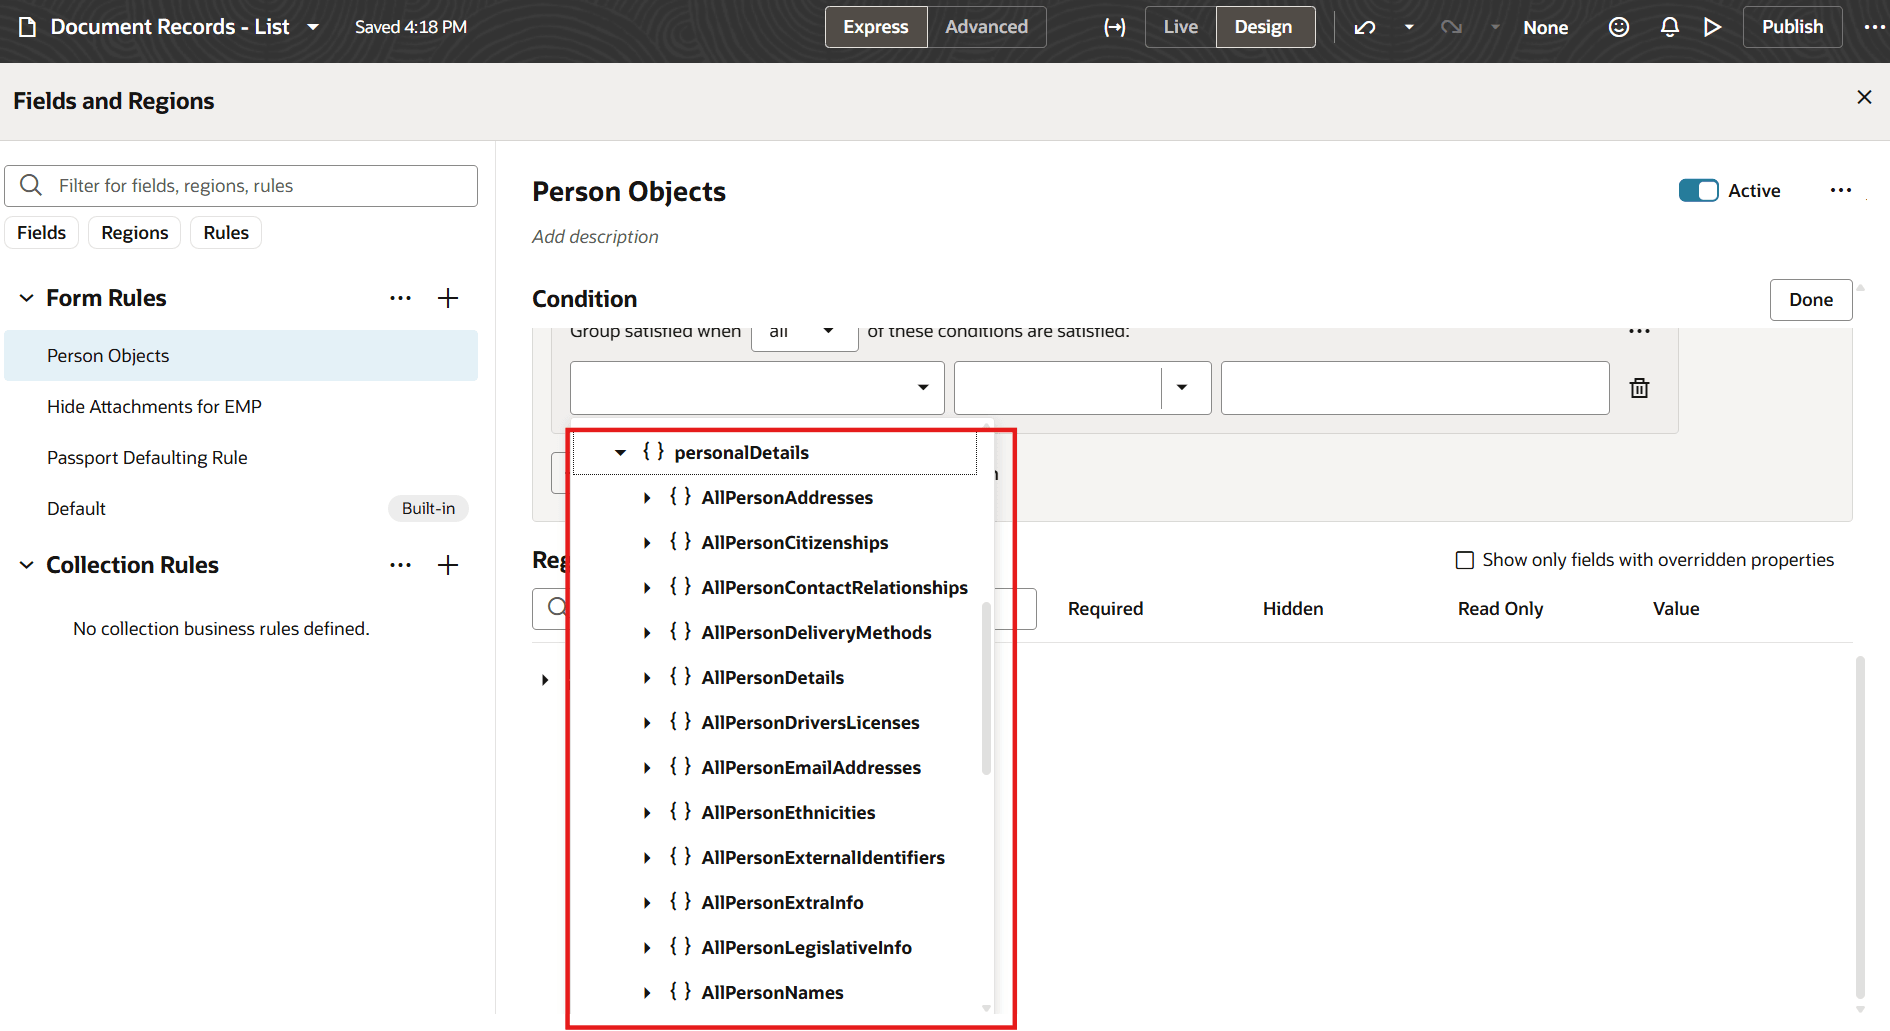
Task: Click the Read Only column header
Action: point(1500,609)
